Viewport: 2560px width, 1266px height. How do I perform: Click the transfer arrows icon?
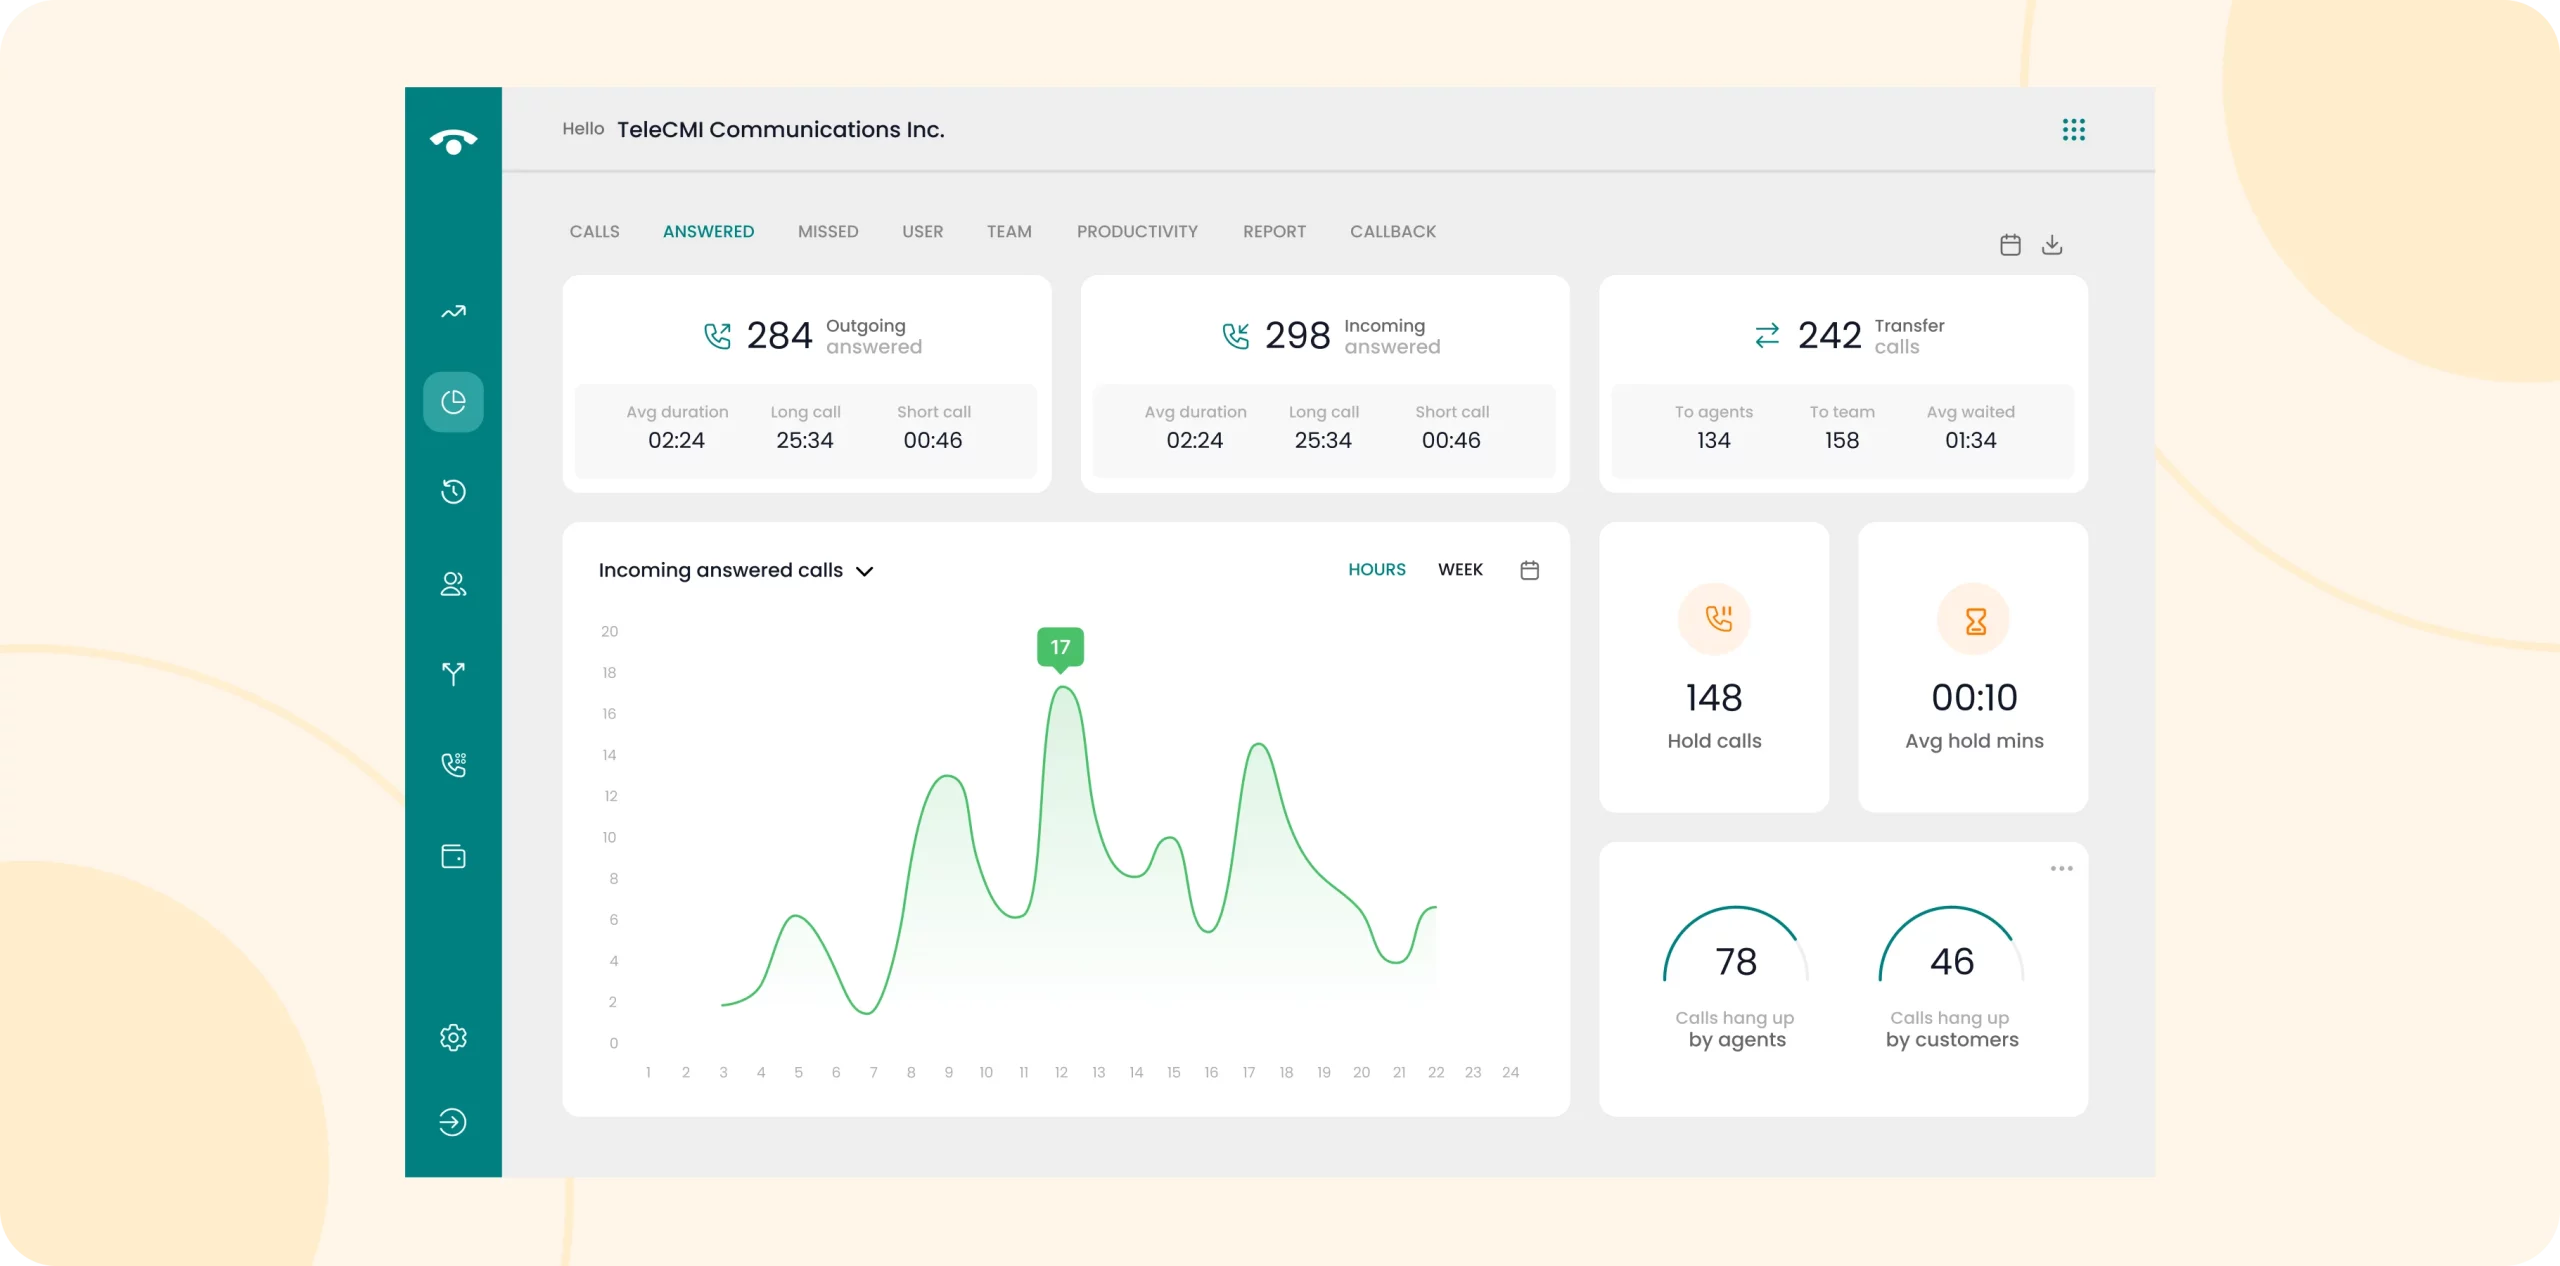[x=1767, y=336]
